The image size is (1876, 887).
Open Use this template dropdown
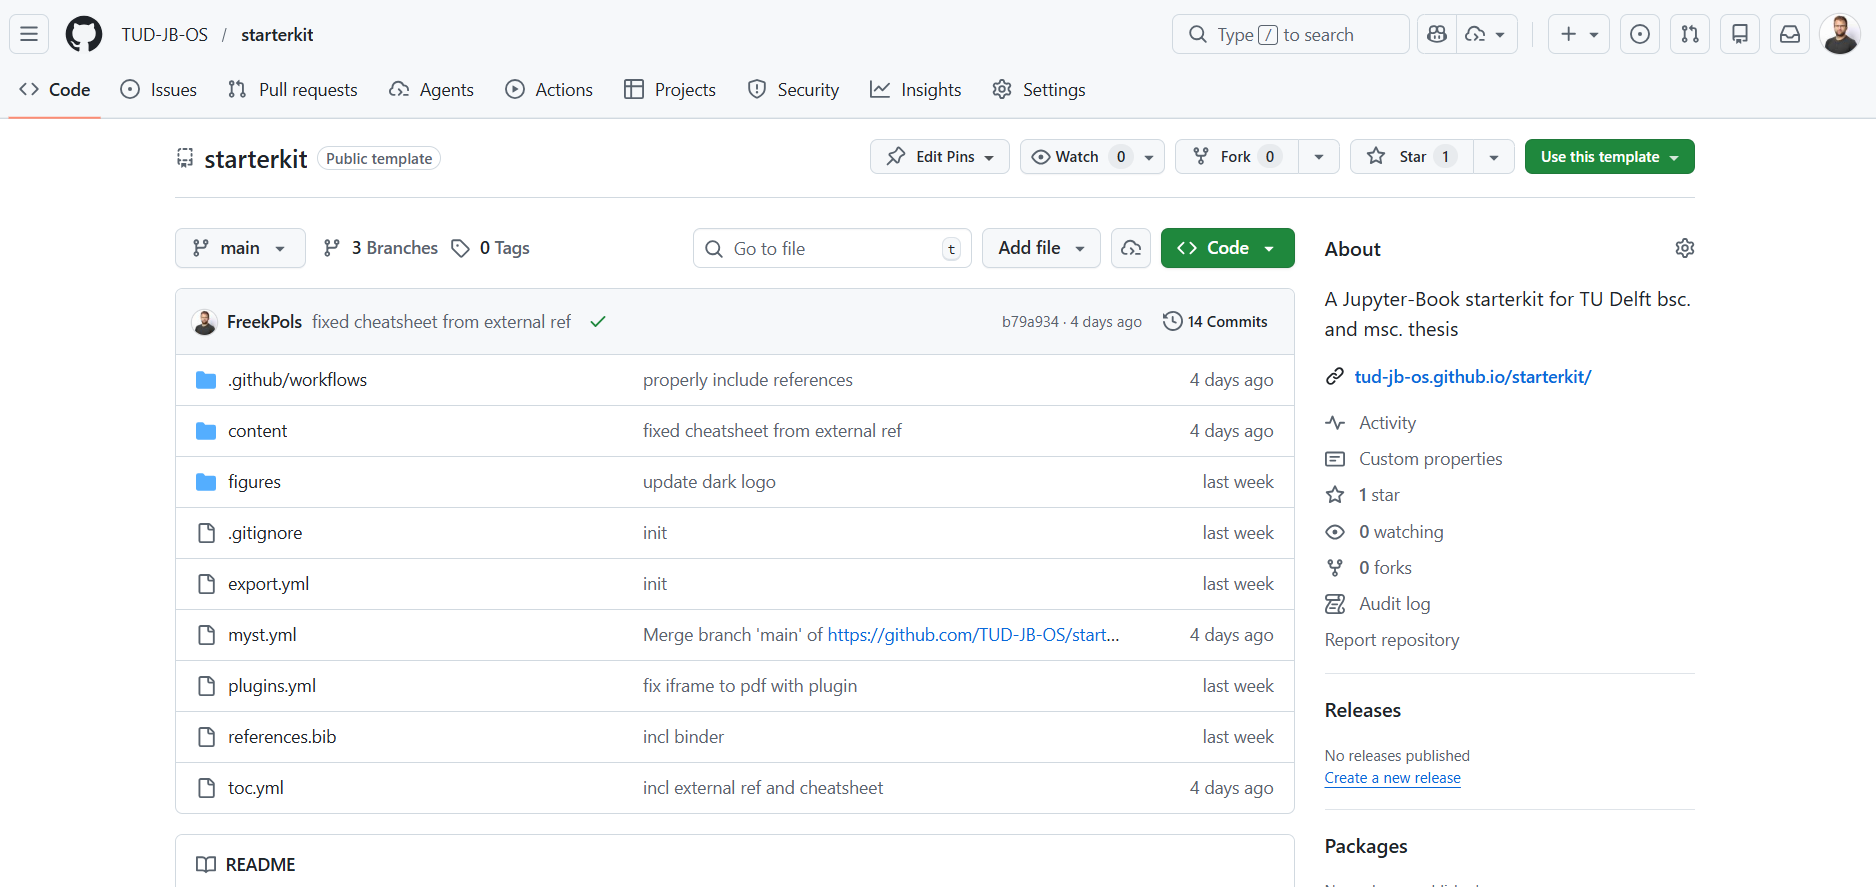[1609, 157]
